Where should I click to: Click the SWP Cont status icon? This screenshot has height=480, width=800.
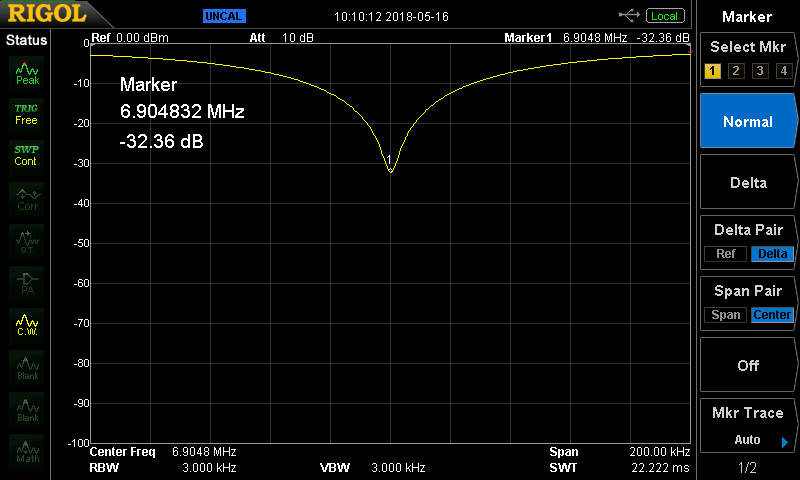tap(26, 156)
